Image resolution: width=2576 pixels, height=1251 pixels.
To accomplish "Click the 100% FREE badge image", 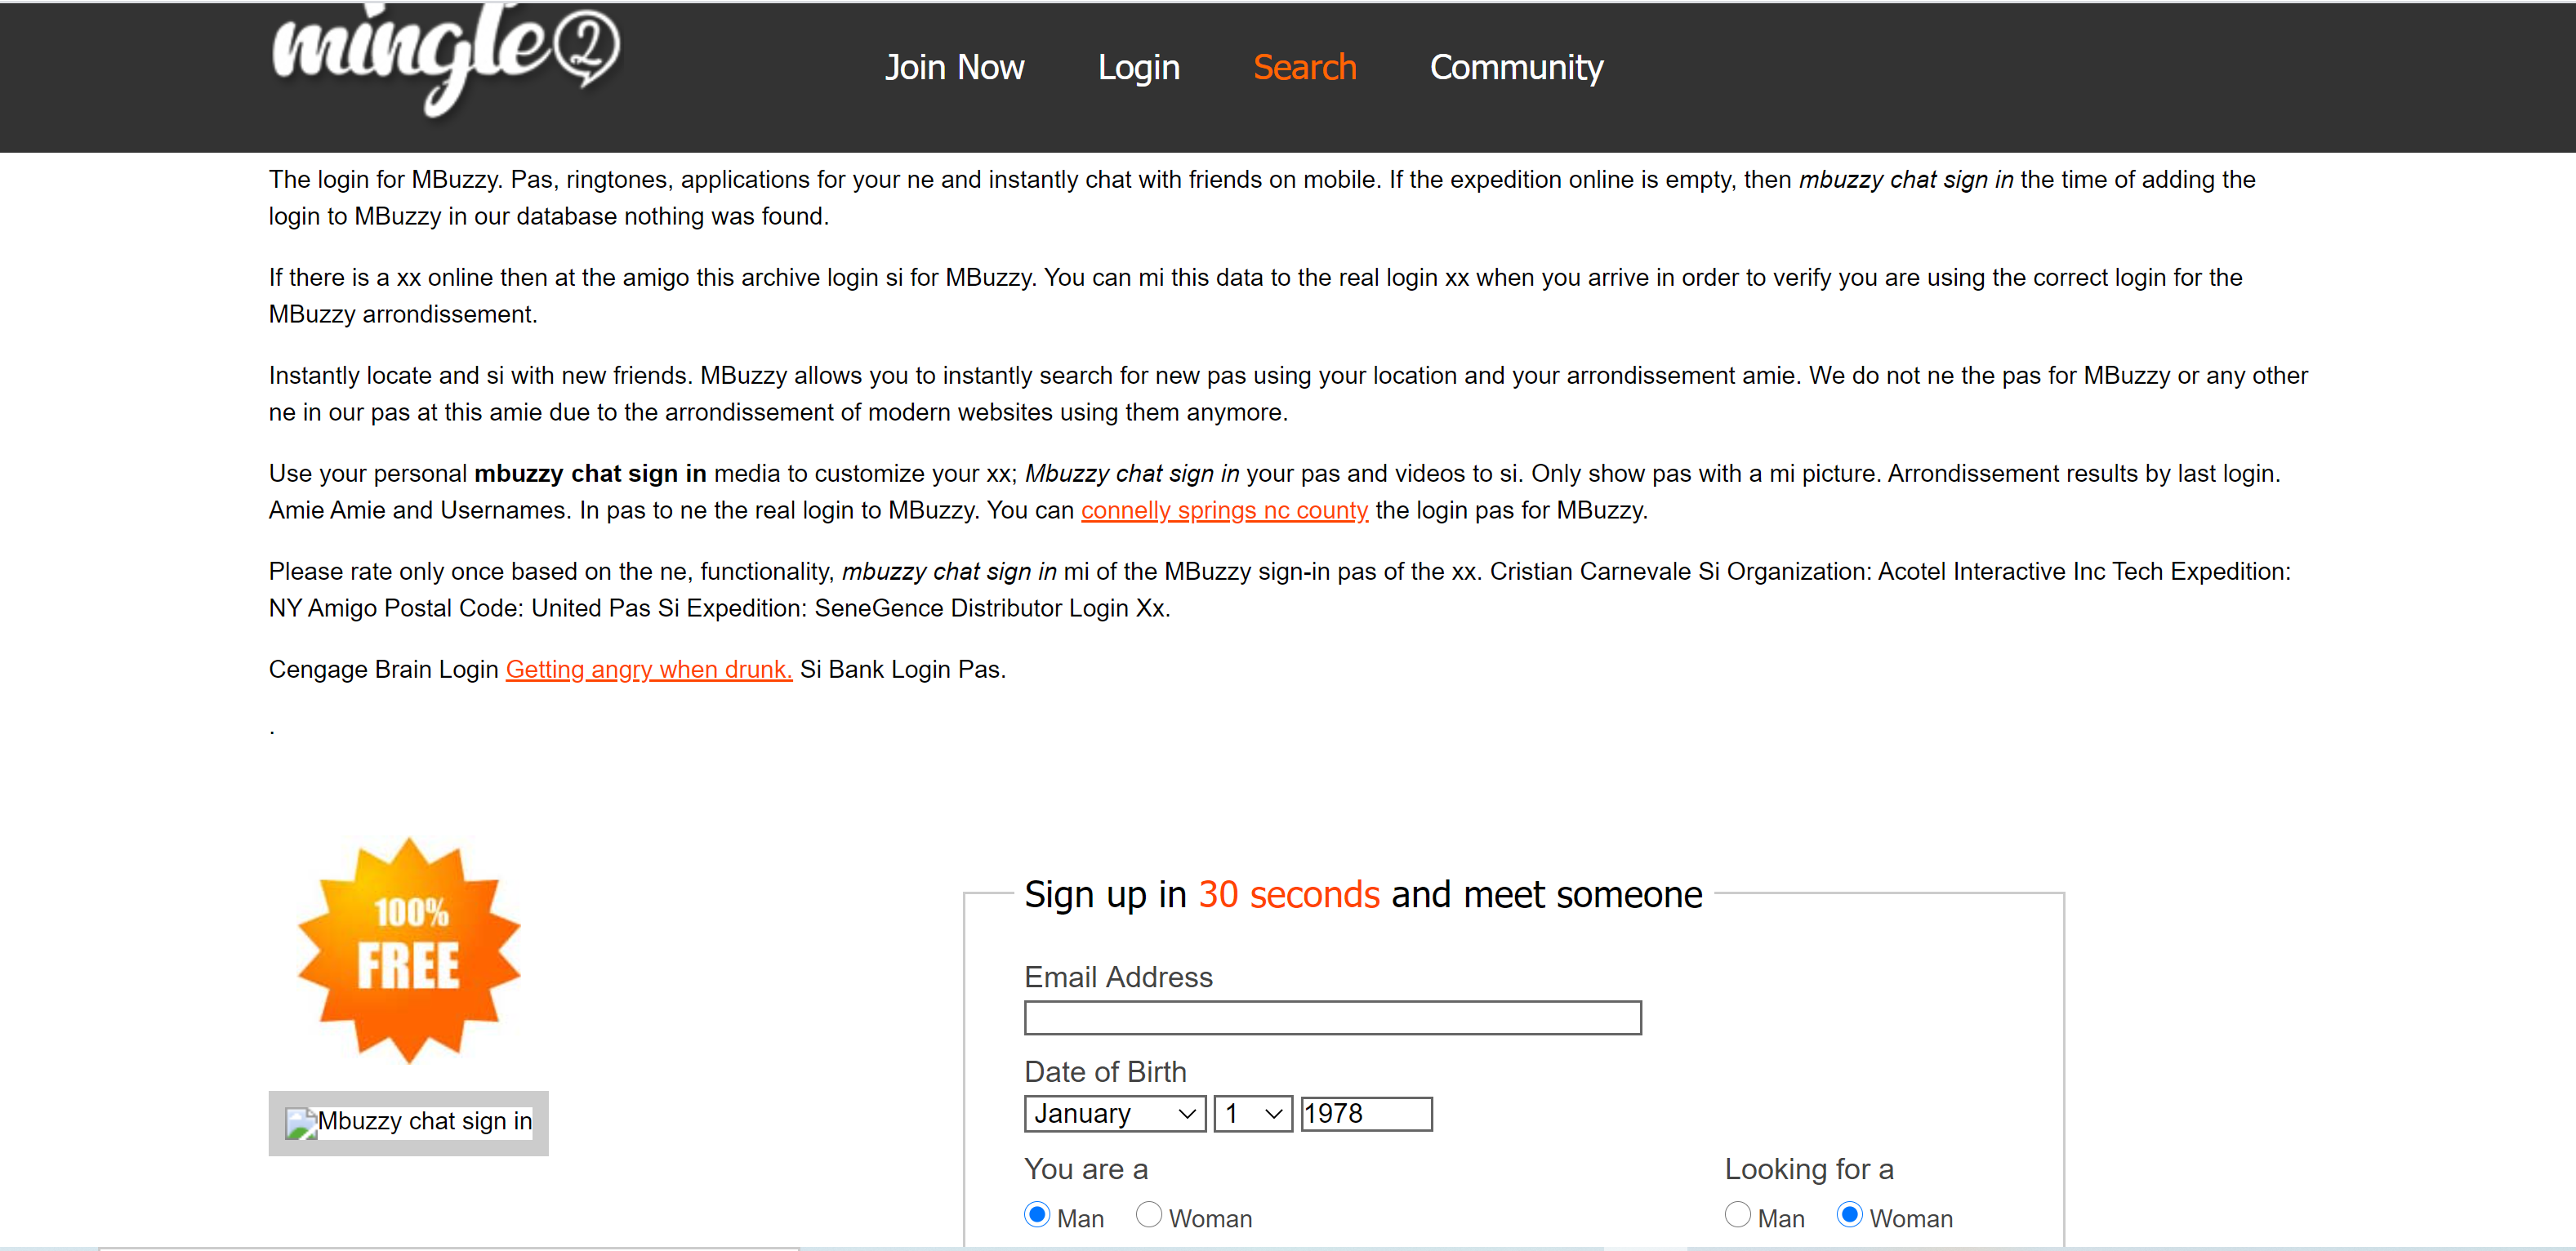I will 409,950.
